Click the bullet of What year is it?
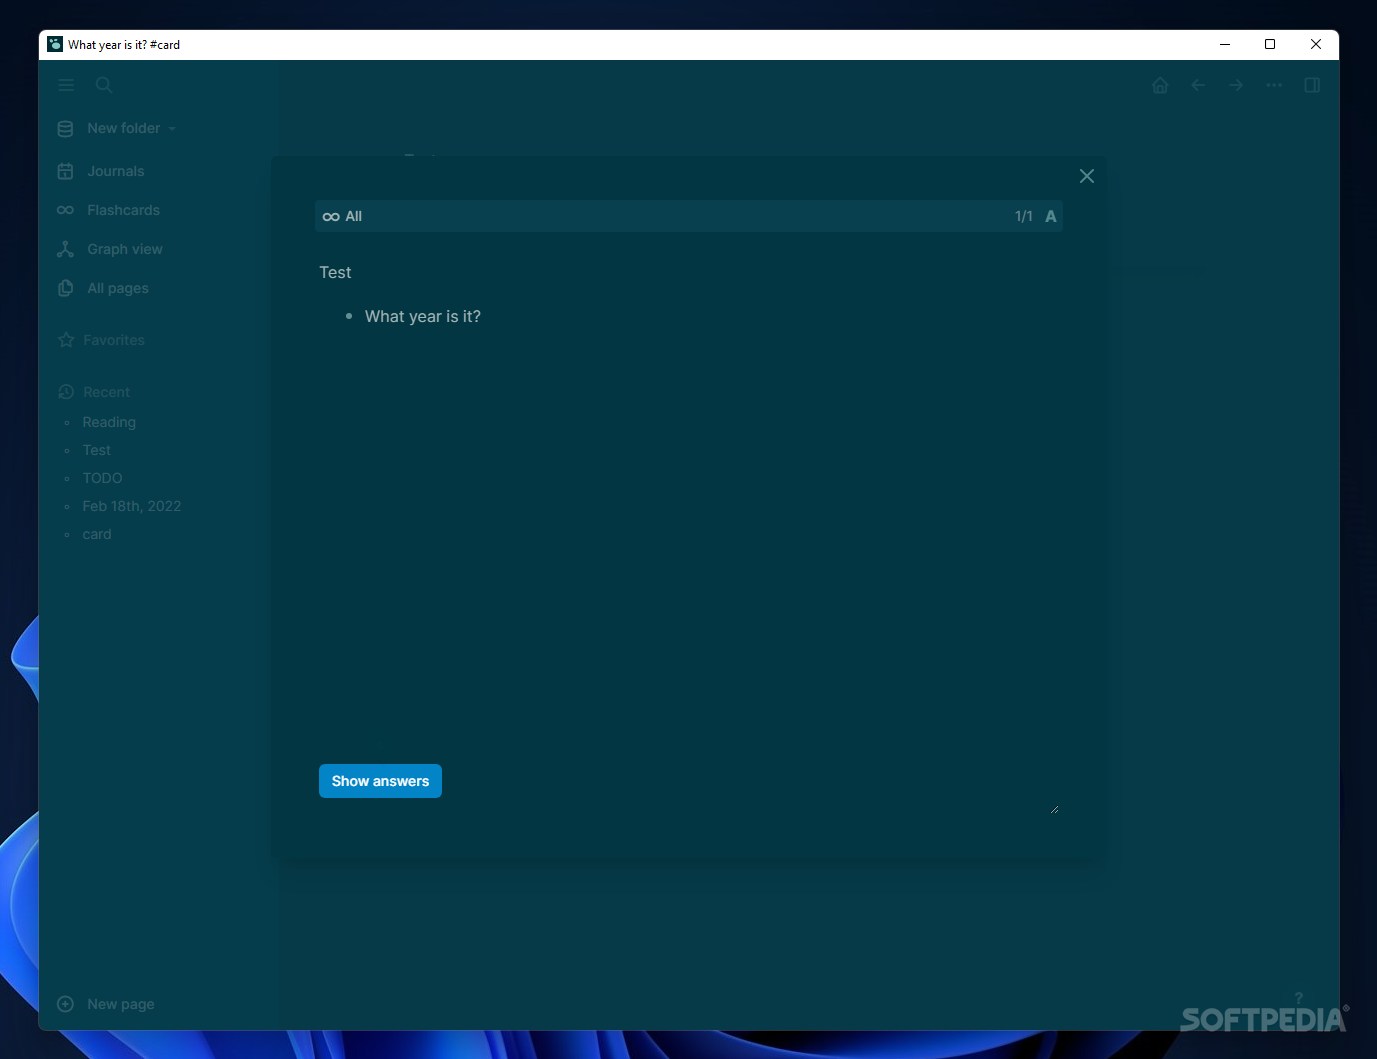The width and height of the screenshot is (1377, 1059). click(349, 316)
